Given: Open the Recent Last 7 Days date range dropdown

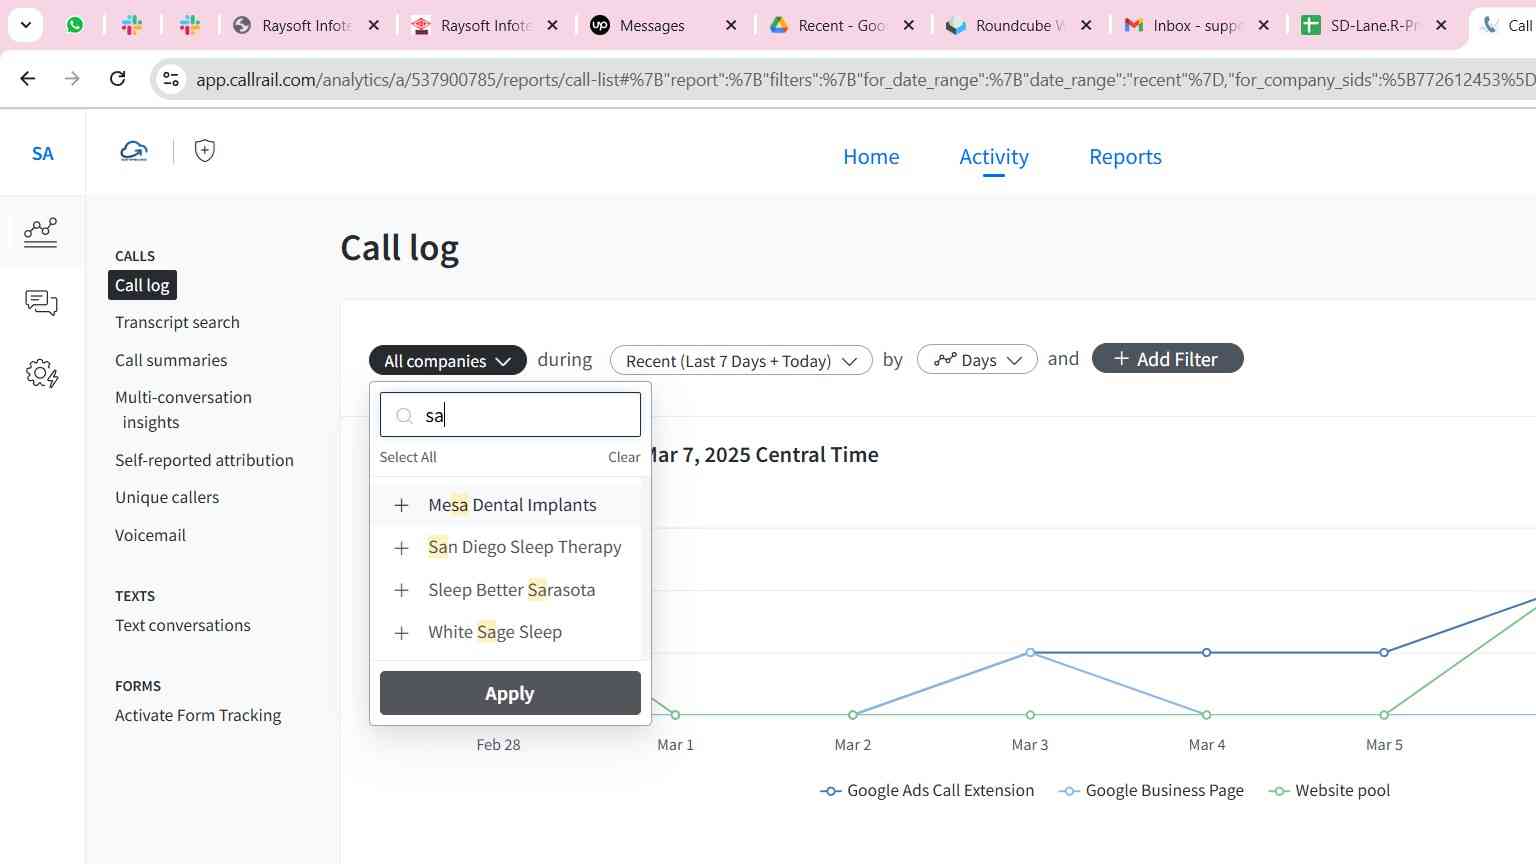Looking at the screenshot, I should coord(741,360).
